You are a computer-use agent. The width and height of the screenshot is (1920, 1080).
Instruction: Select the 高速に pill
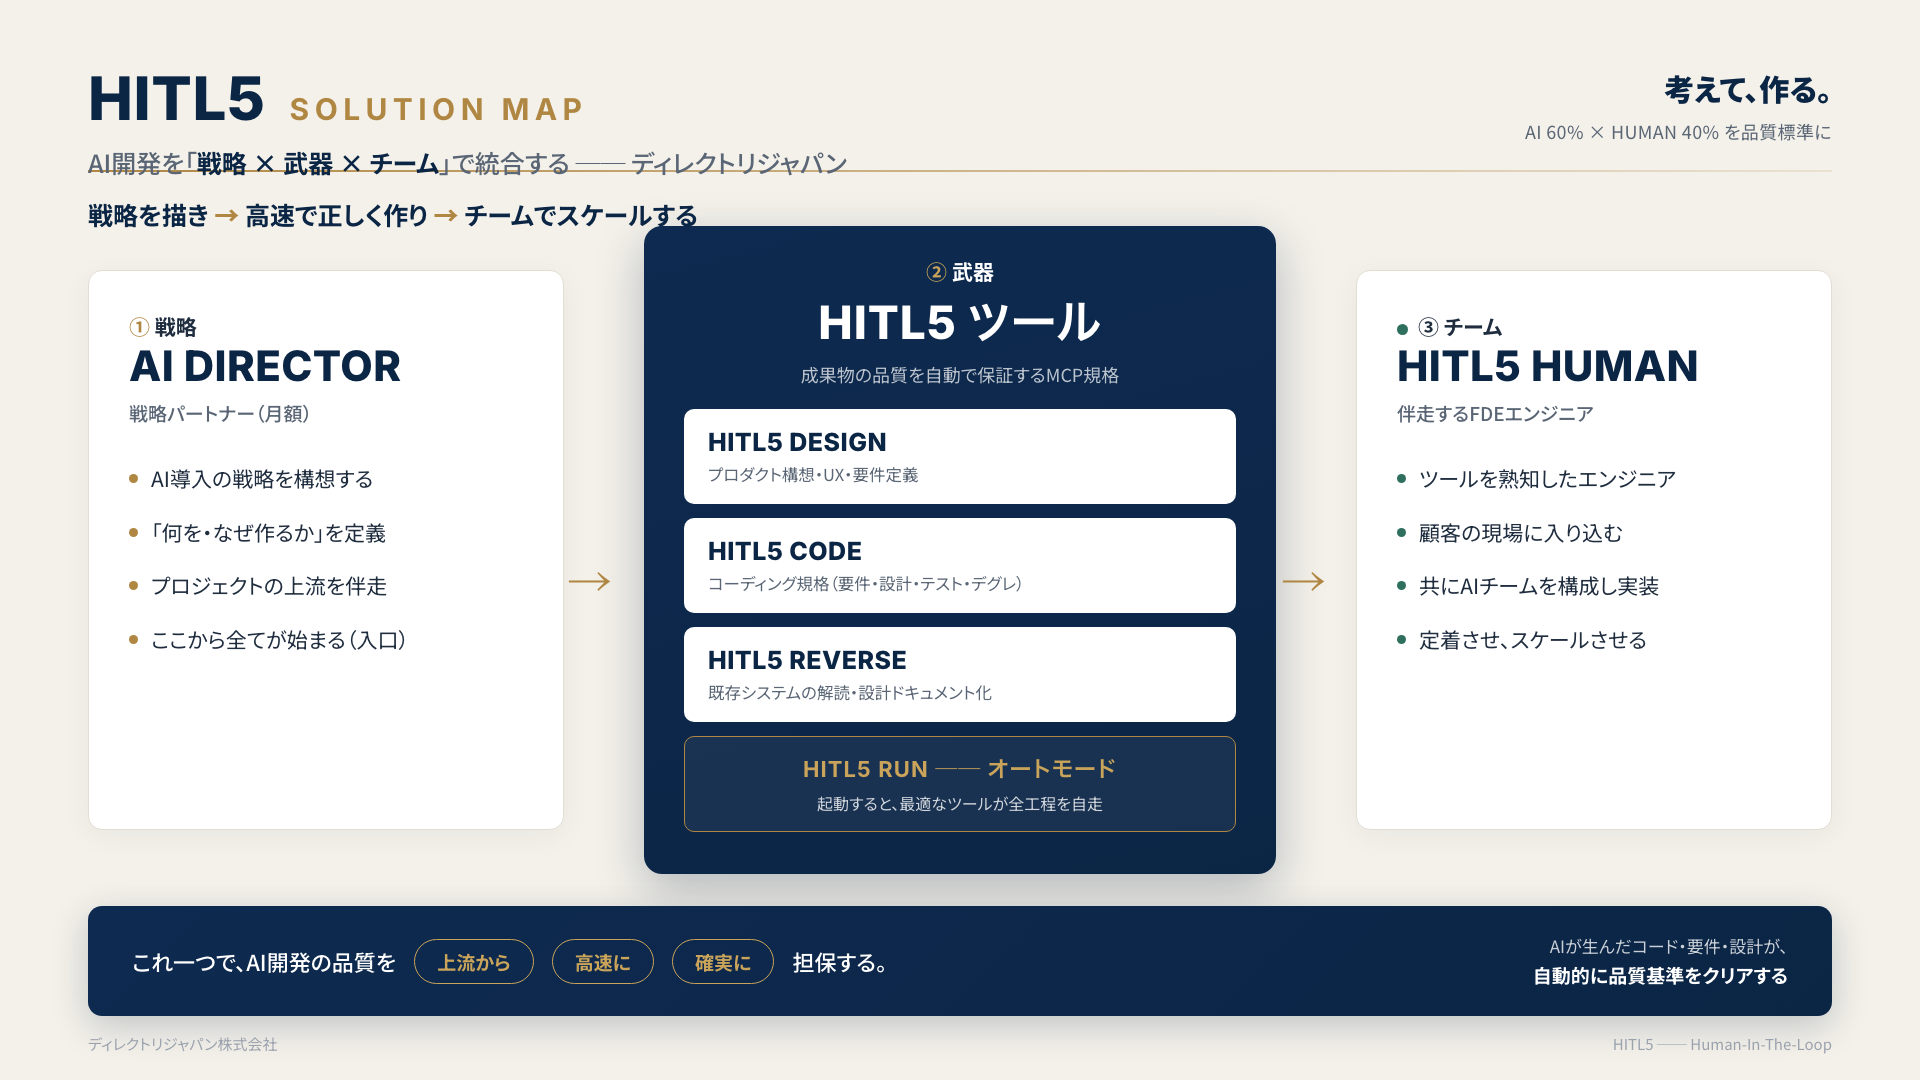point(603,962)
